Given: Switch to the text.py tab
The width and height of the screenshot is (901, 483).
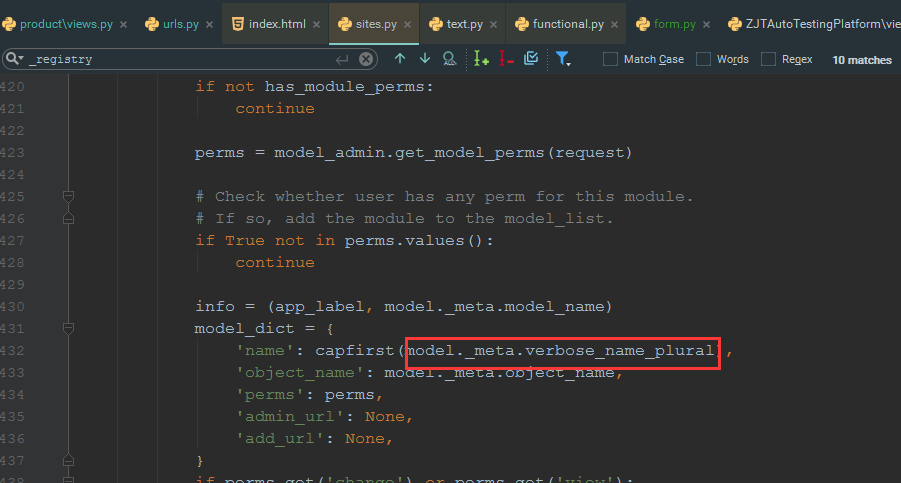Looking at the screenshot, I should pyautogui.click(x=464, y=24).
